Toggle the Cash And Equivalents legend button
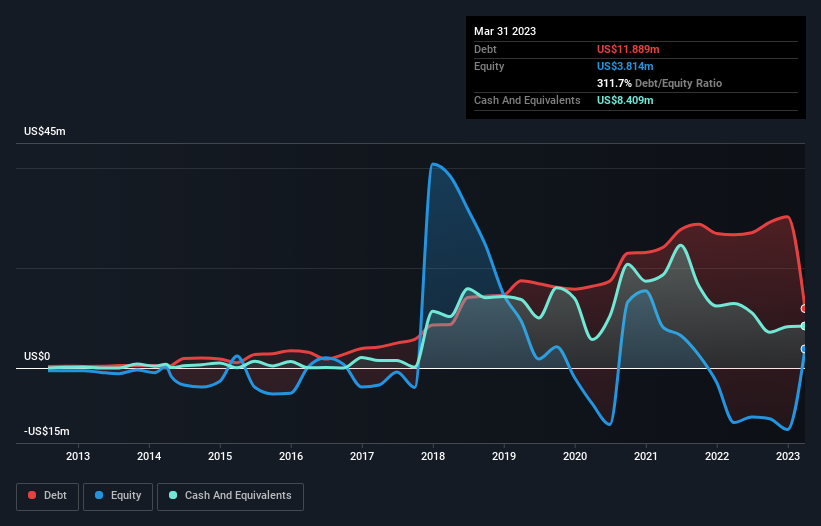The height and width of the screenshot is (526, 821). point(230,496)
